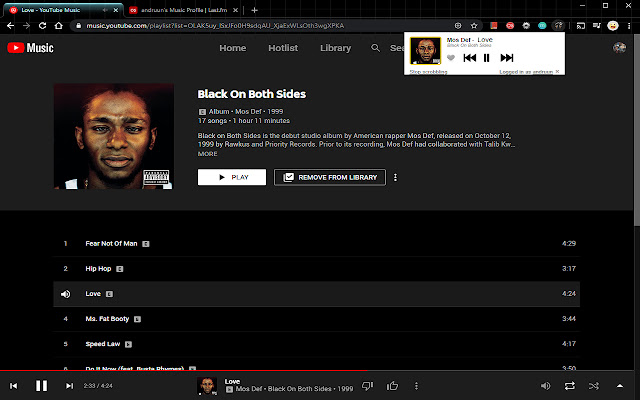Viewport: 640px width, 400px height.
Task: Click the address bar URL
Action: tap(215, 26)
